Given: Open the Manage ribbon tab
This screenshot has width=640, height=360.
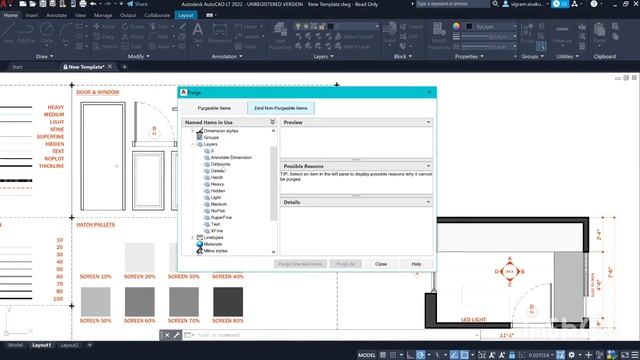Looking at the screenshot, I should [103, 15].
